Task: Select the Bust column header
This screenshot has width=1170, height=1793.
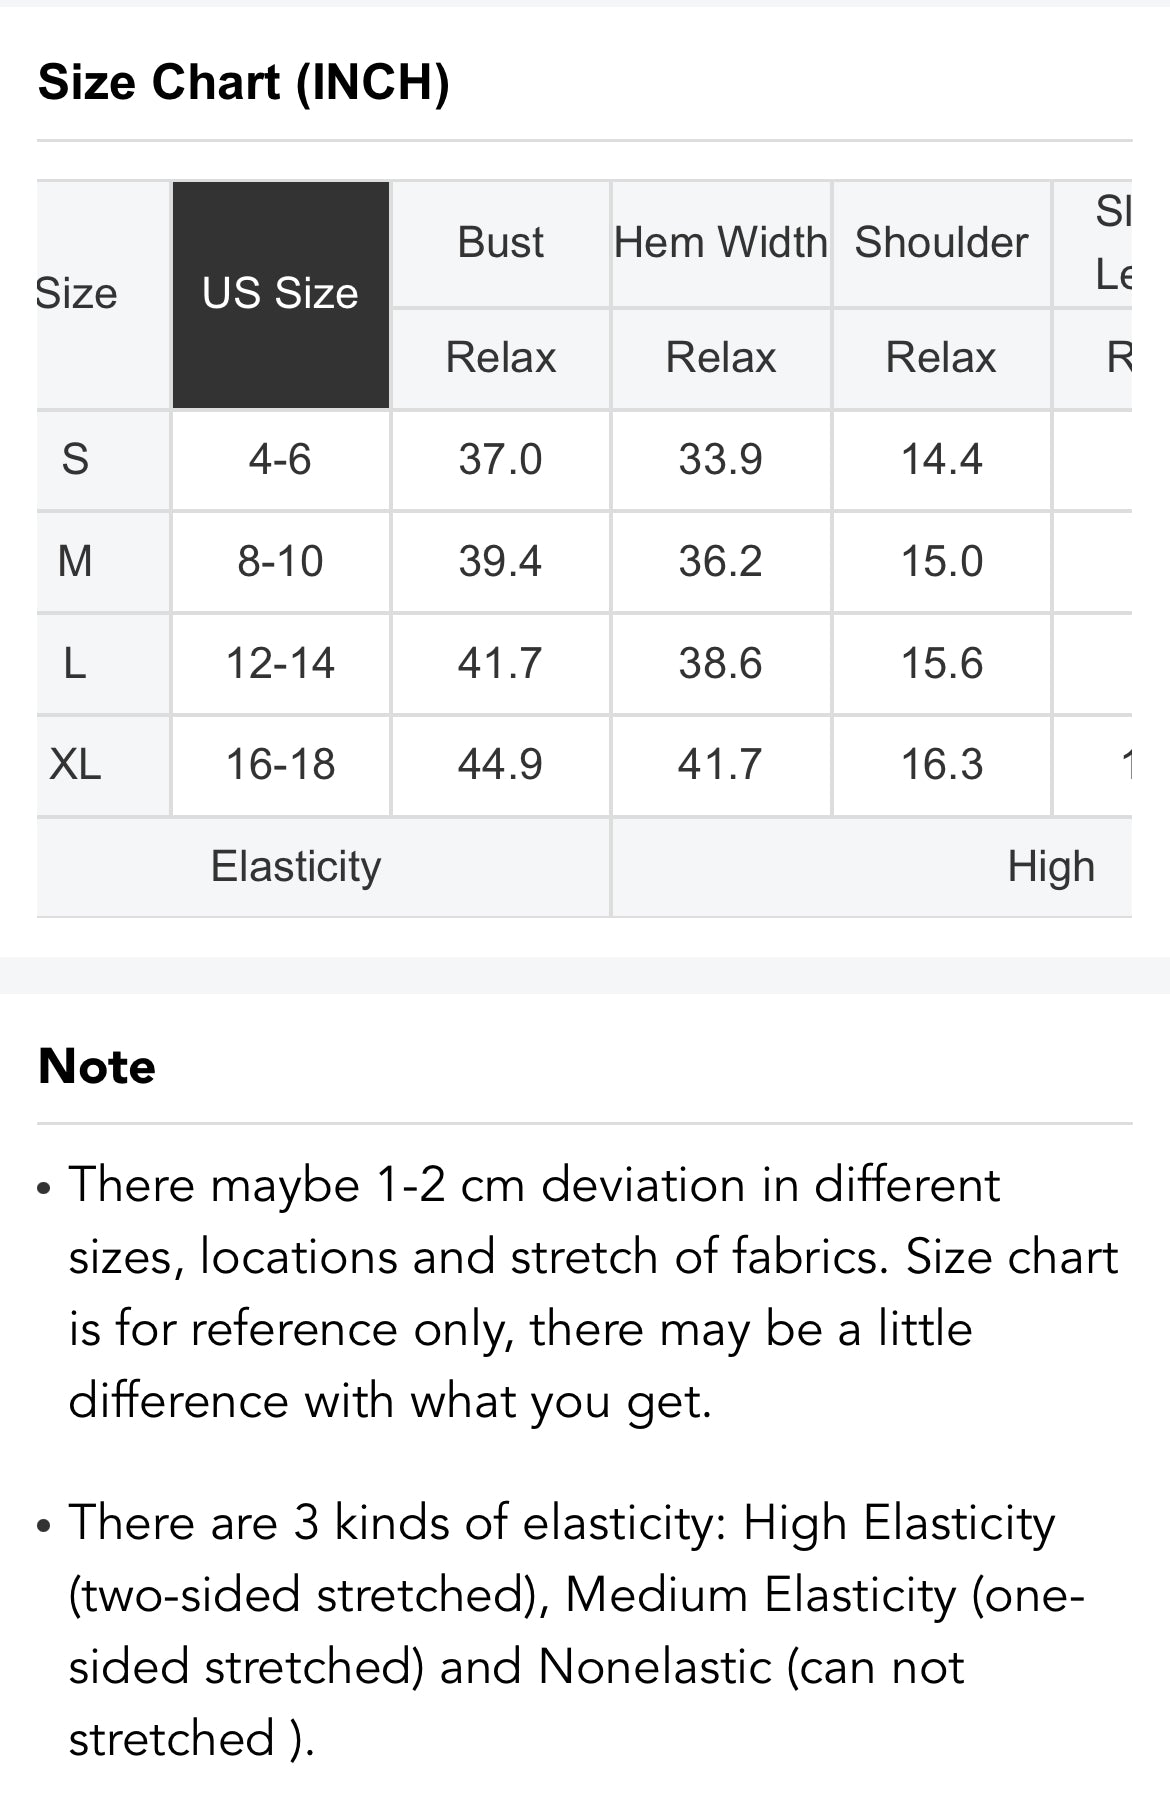Action: pos(500,243)
